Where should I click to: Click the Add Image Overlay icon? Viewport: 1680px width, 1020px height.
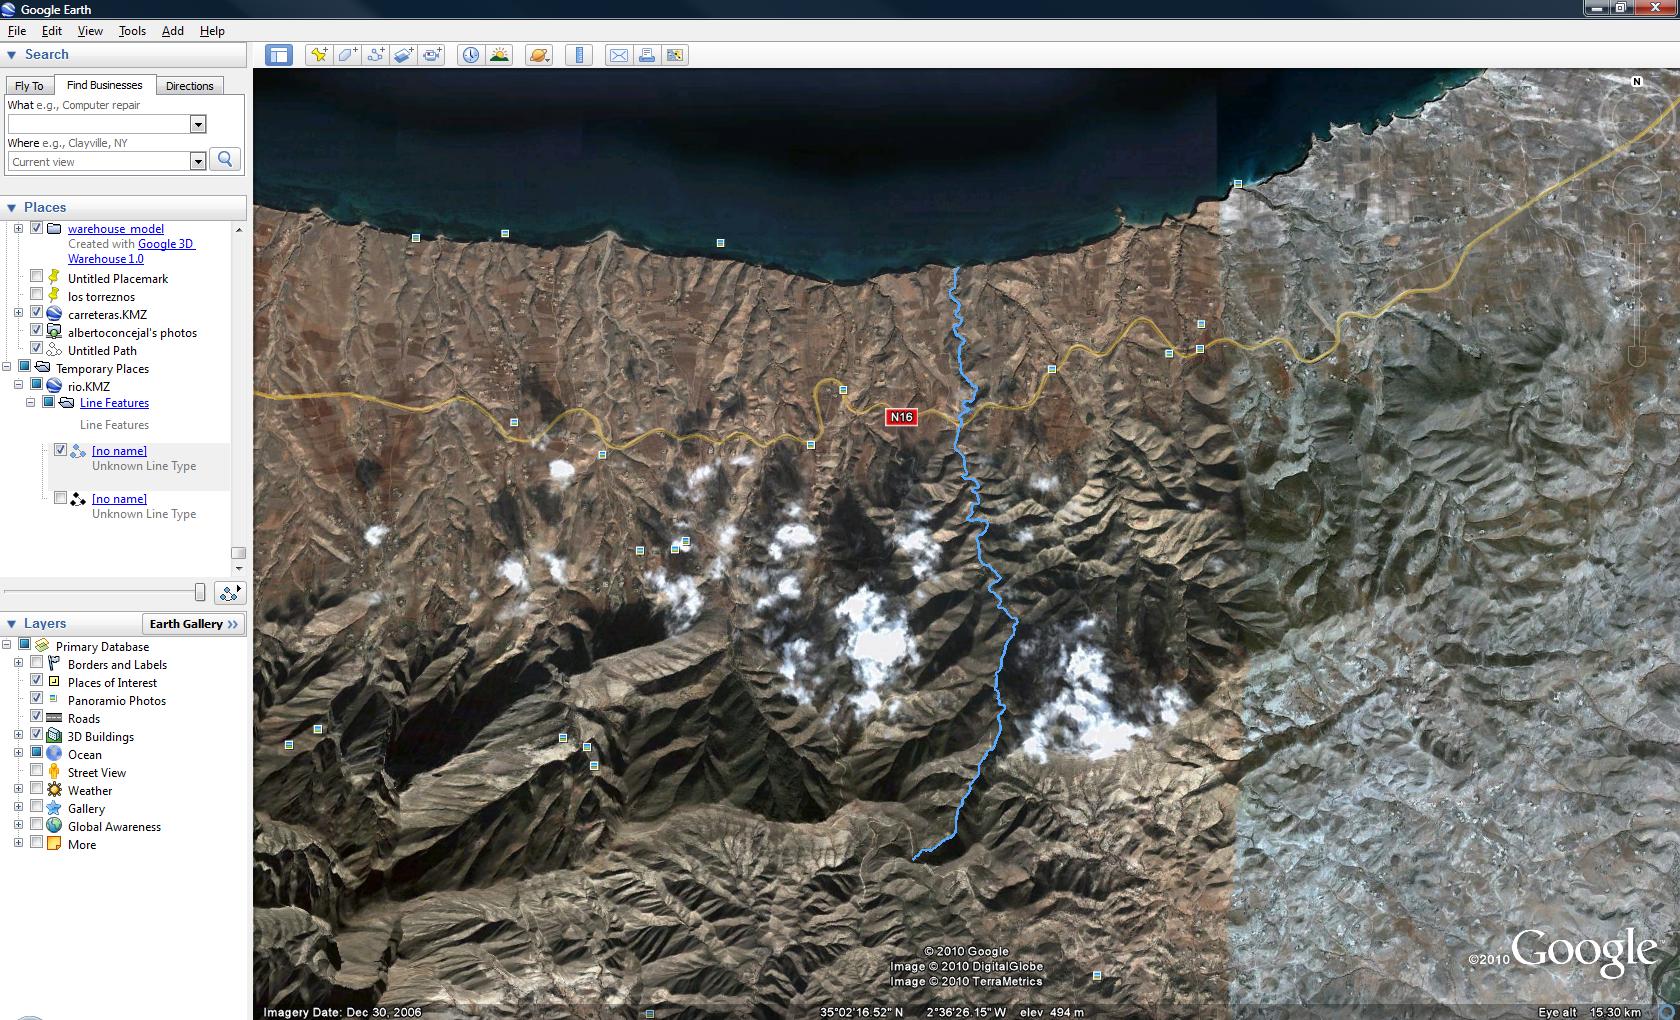tap(404, 55)
